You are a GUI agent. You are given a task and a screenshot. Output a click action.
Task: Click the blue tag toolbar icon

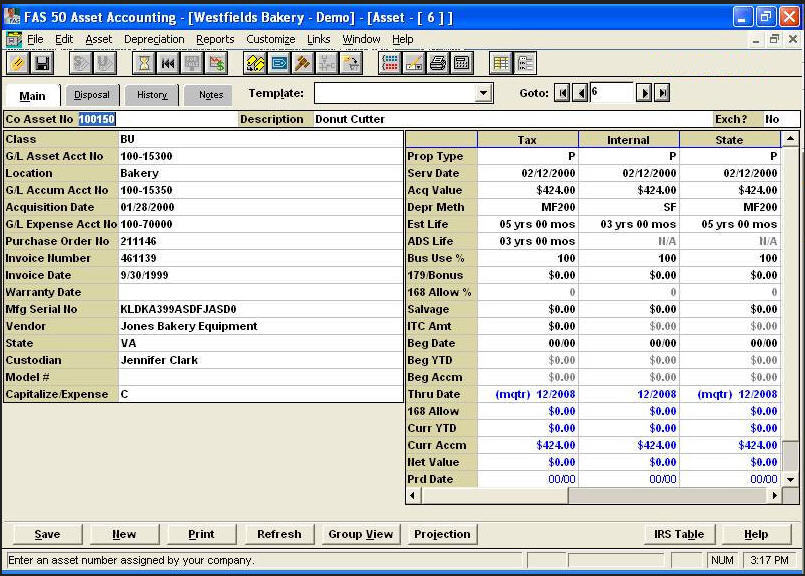[x=279, y=64]
